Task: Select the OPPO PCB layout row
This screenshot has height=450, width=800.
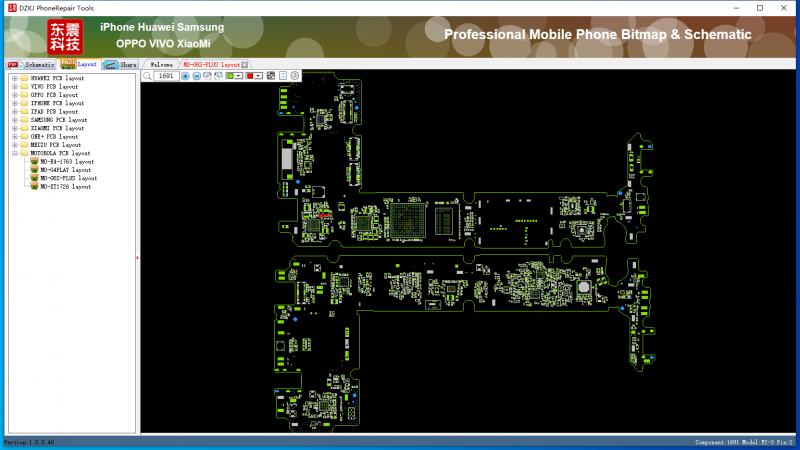Action: coord(54,95)
